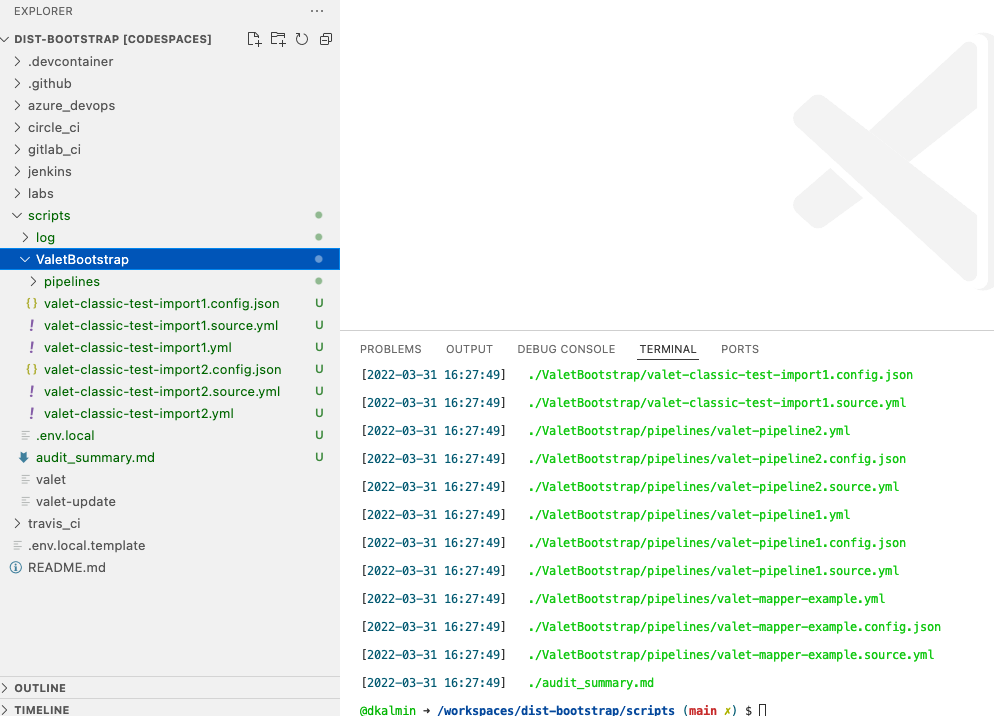This screenshot has height=716, width=994.
Task: Select the TERMINAL tab
Action: (668, 349)
